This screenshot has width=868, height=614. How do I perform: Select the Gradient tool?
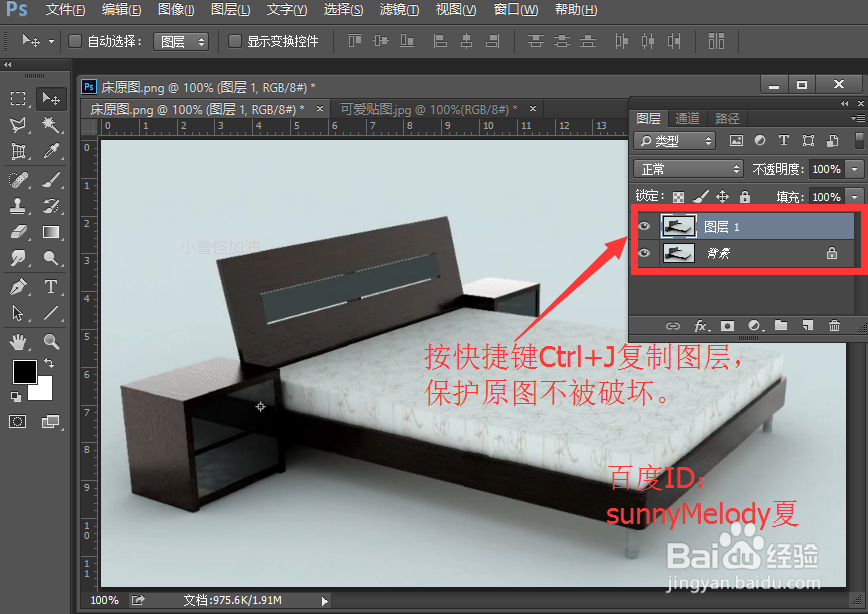pyautogui.click(x=51, y=231)
